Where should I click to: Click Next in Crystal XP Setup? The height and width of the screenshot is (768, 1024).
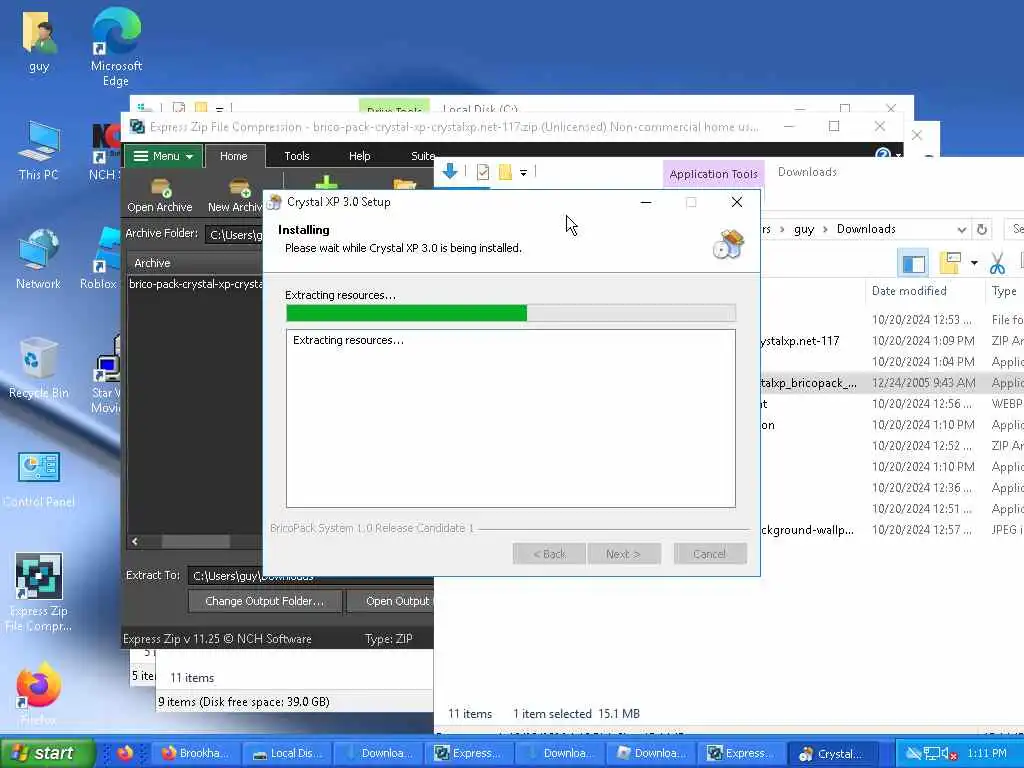623,554
